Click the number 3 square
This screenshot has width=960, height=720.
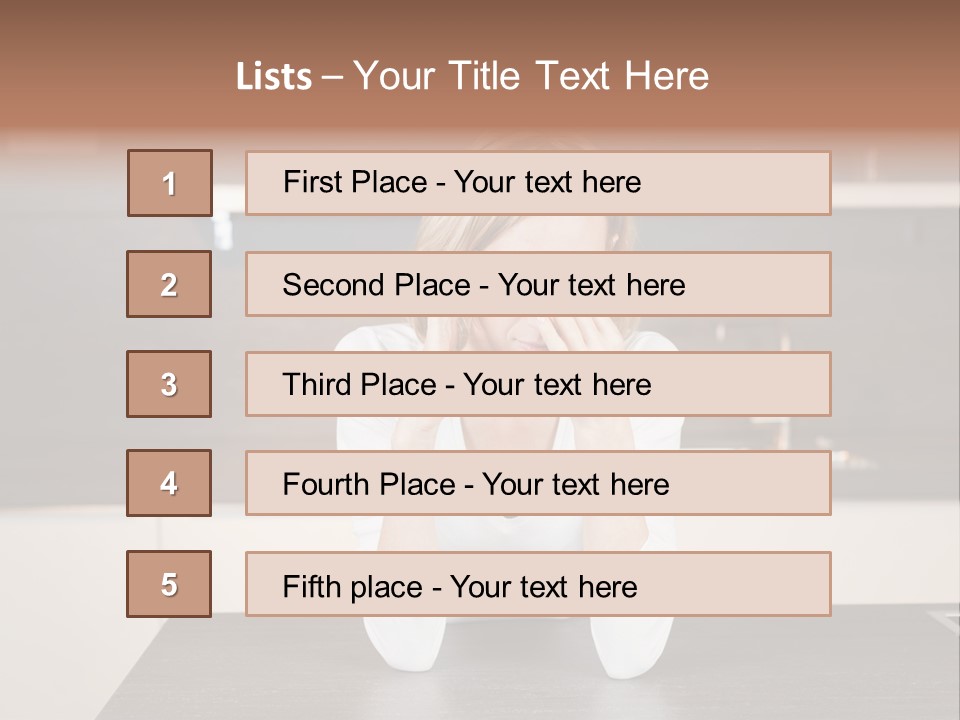pyautogui.click(x=169, y=384)
